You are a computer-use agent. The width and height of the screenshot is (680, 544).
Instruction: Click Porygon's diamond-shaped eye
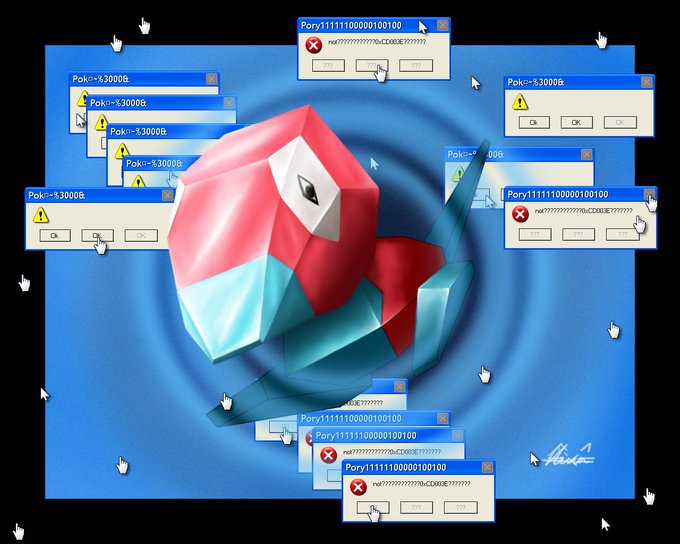[x=308, y=190]
